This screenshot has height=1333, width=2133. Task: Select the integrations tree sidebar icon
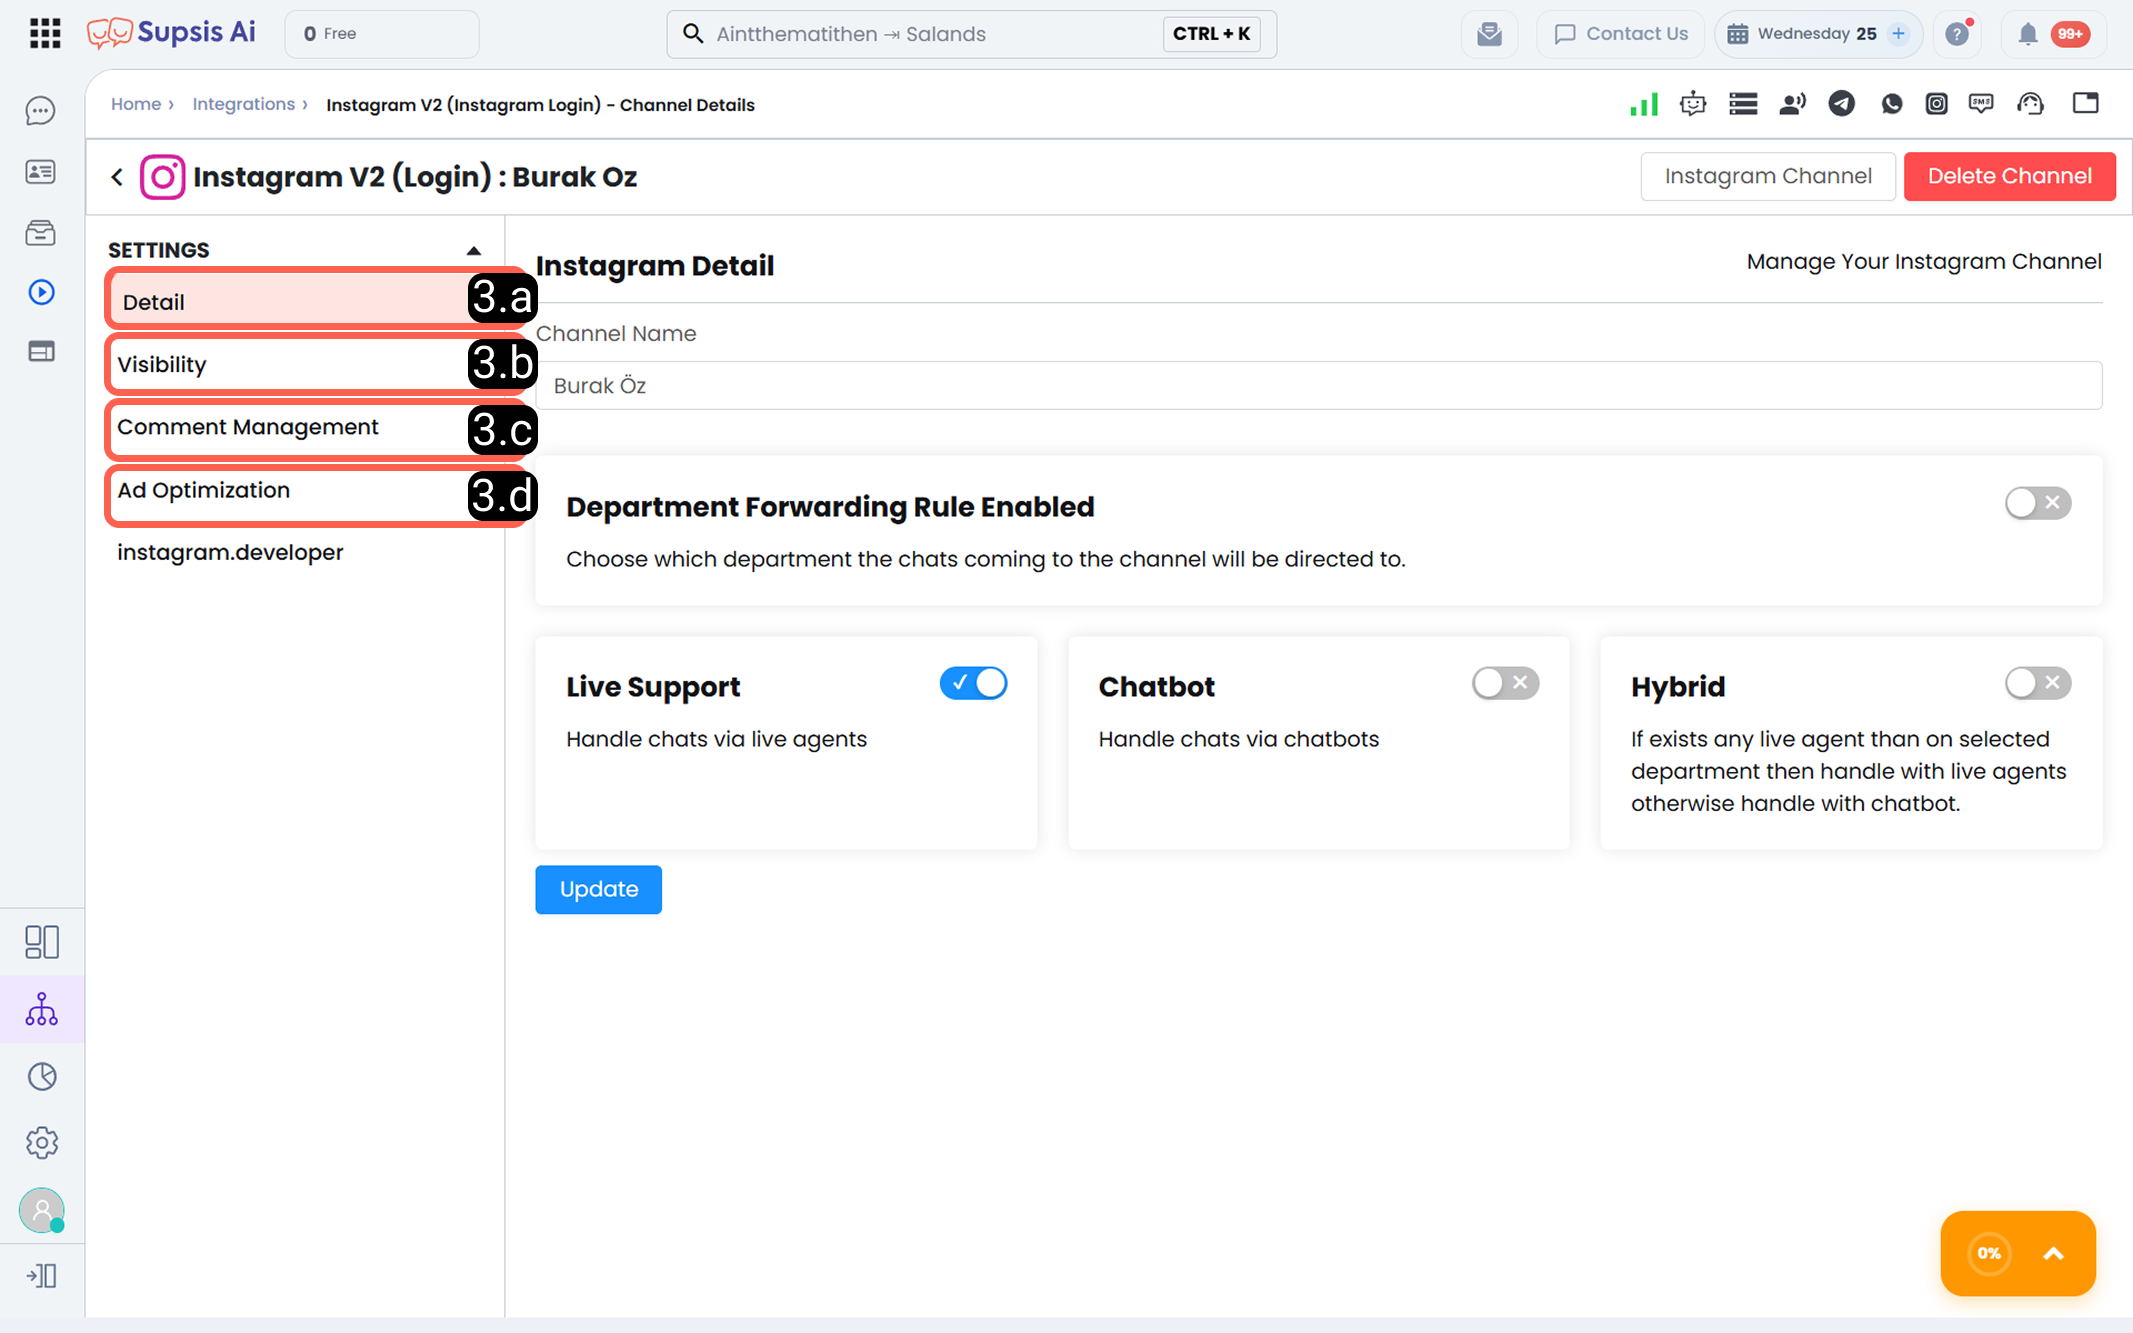[x=41, y=1009]
